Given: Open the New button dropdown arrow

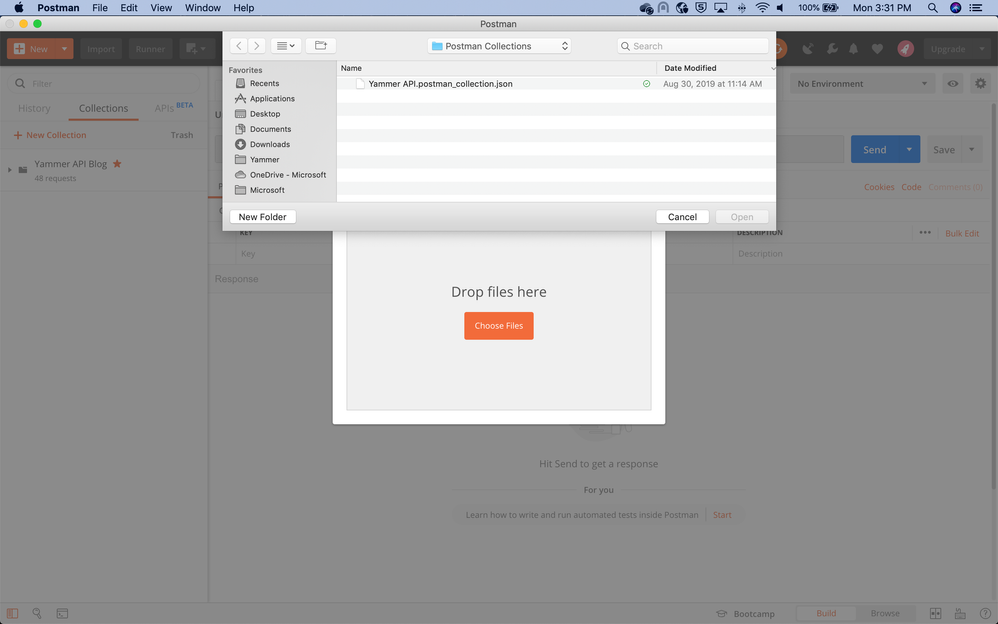Looking at the screenshot, I should [64, 49].
